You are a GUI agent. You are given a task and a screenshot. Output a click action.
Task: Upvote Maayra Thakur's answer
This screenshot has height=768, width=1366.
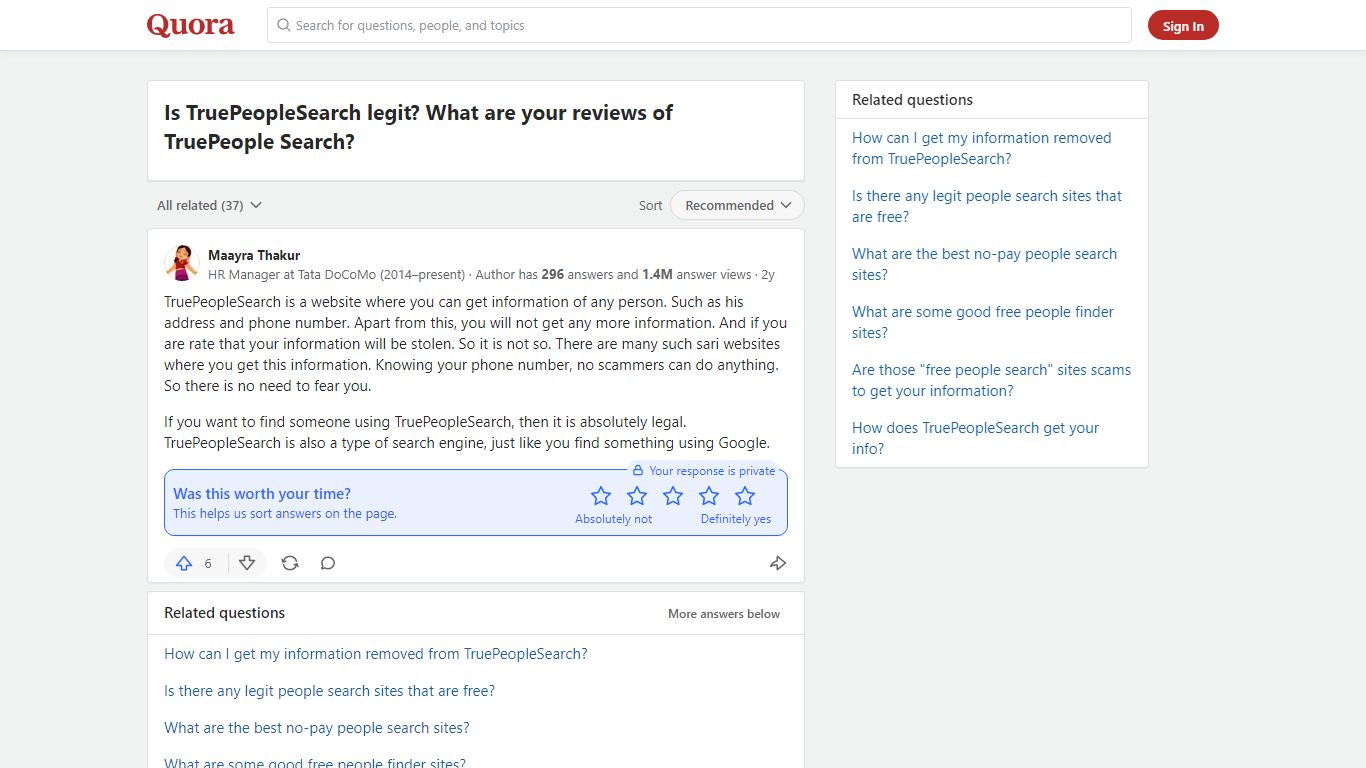(196, 563)
